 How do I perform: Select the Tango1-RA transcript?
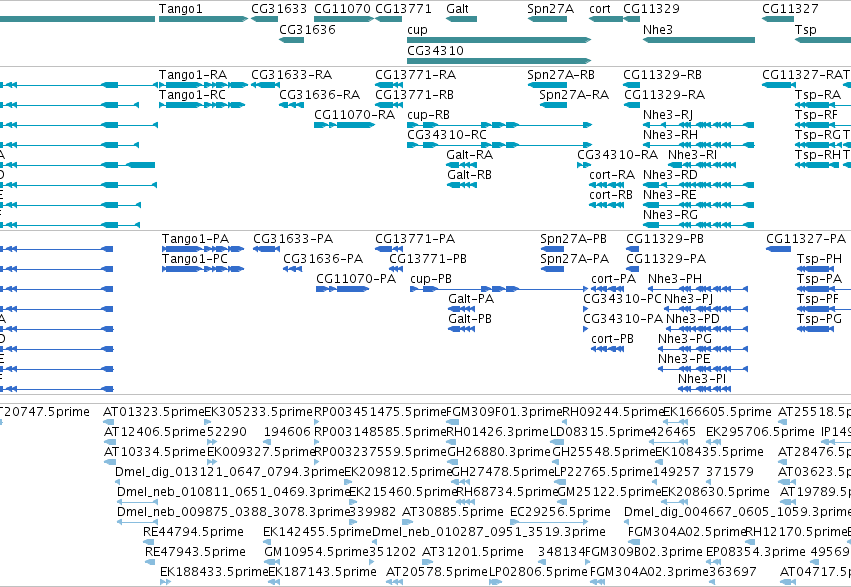click(203, 85)
